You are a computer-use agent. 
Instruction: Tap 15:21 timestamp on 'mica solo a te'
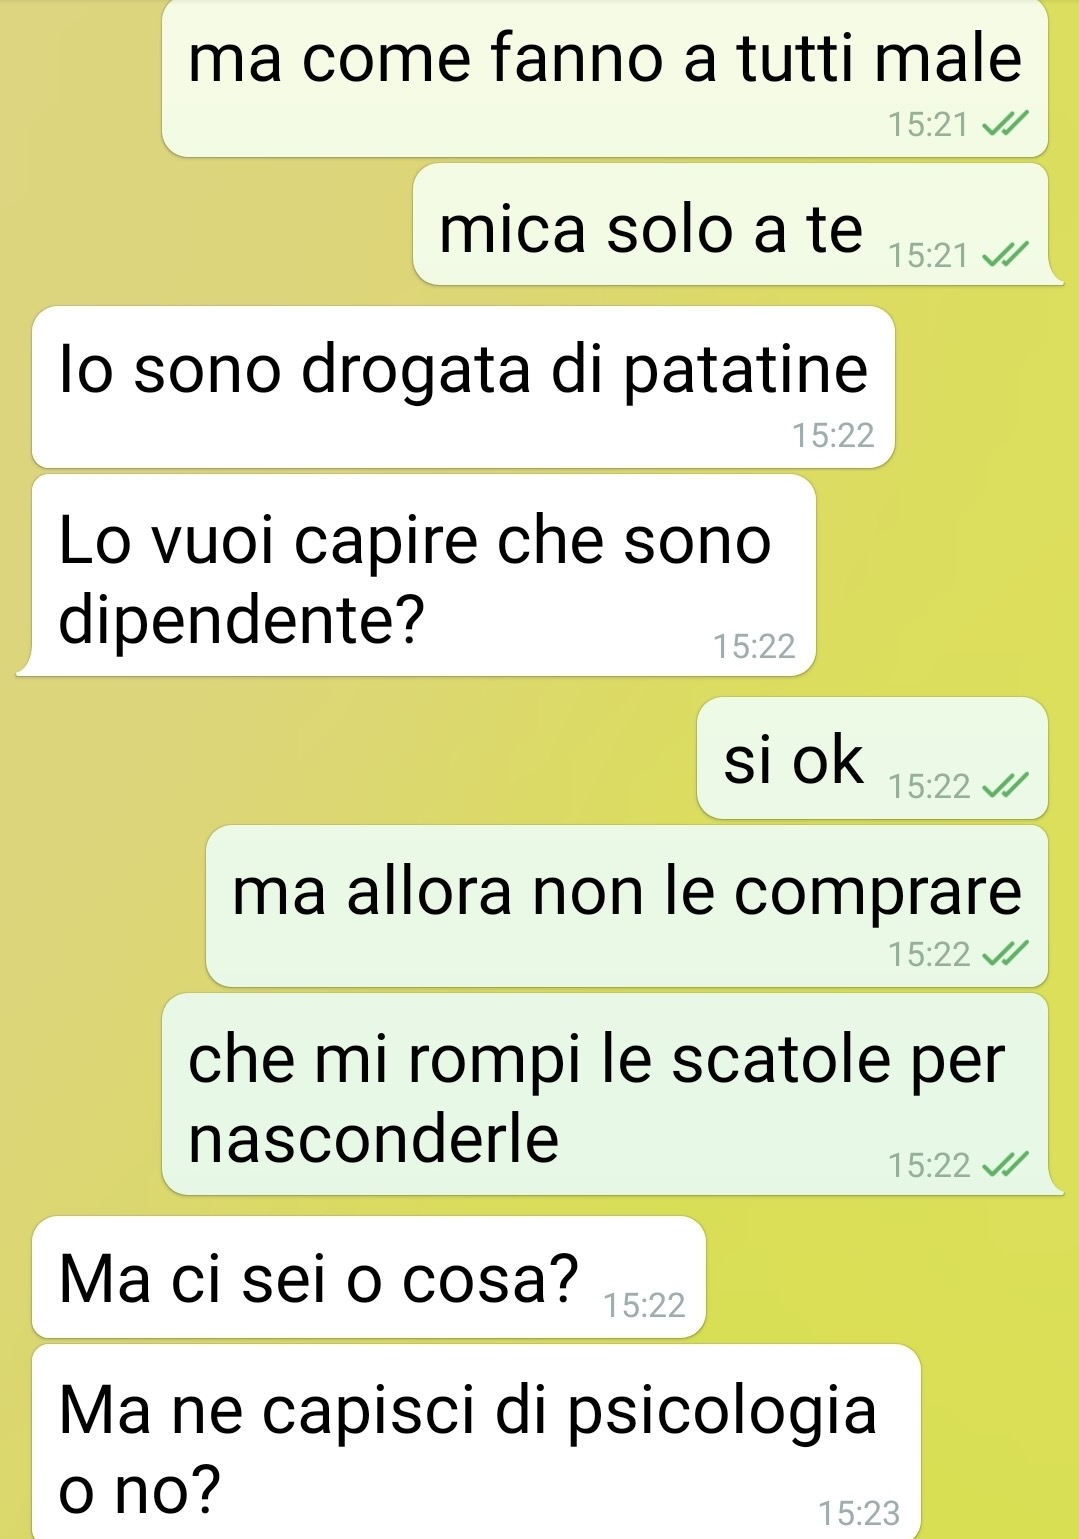[x=929, y=256]
